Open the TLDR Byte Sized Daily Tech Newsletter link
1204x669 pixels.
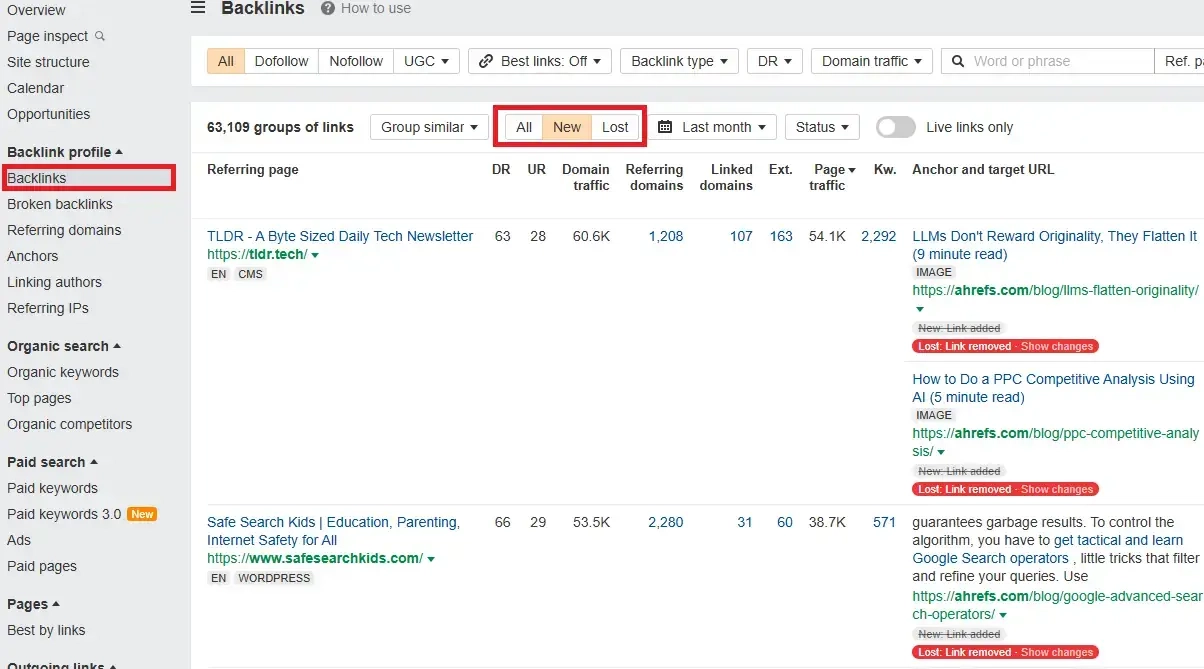[x=340, y=236]
